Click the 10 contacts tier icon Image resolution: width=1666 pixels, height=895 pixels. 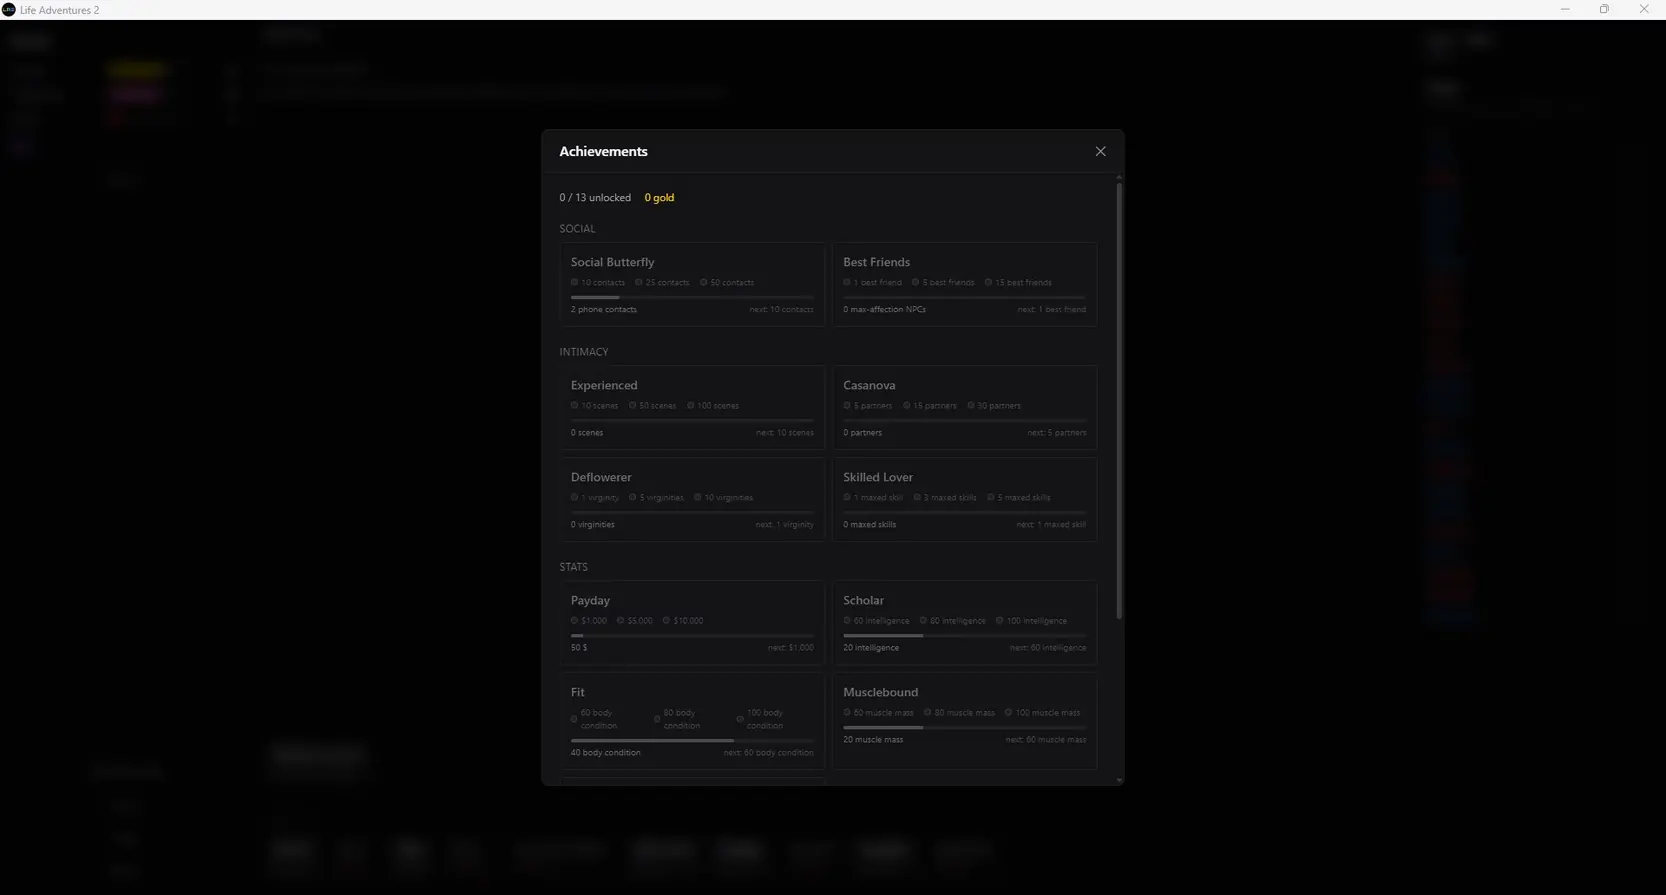point(575,283)
